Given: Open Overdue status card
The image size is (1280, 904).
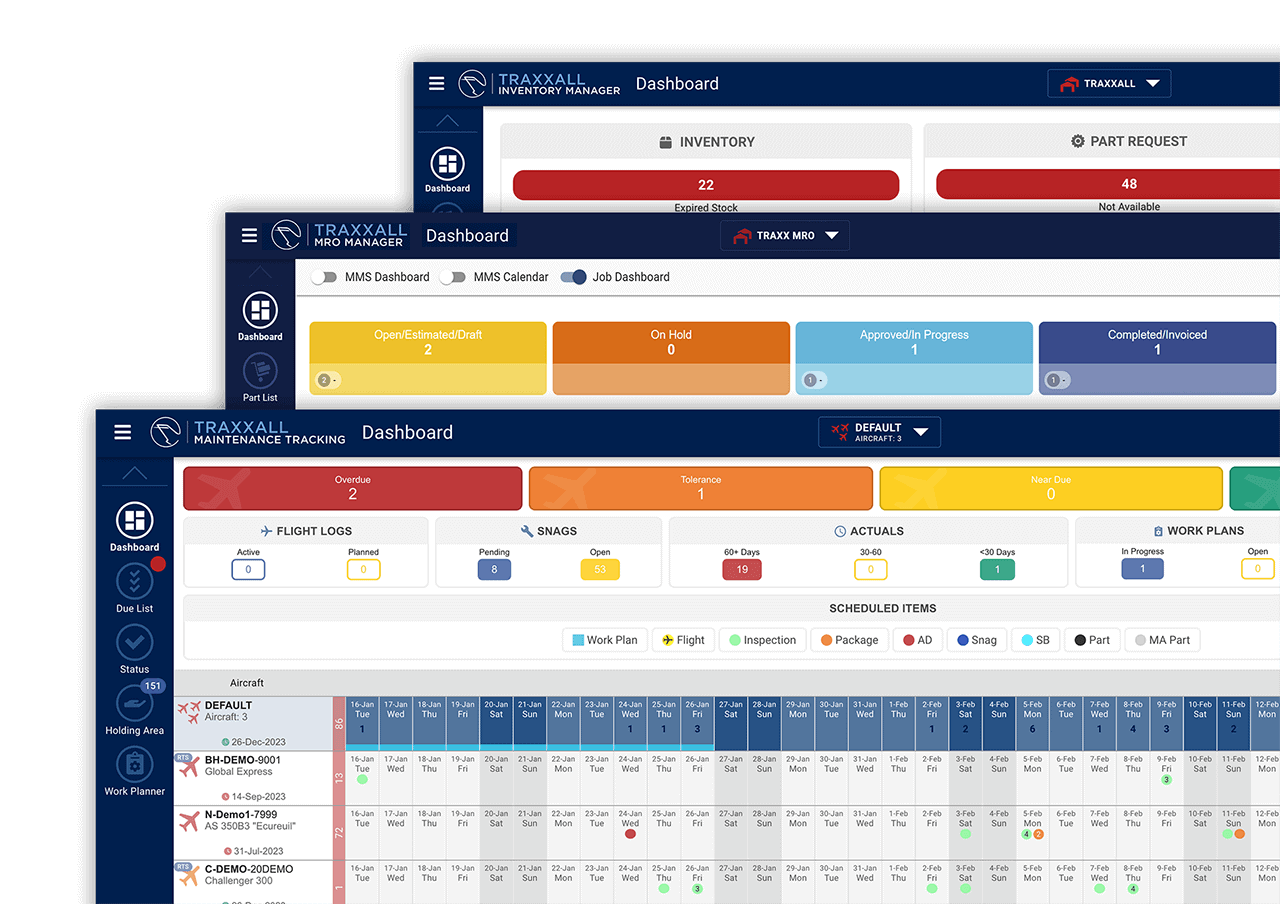Looking at the screenshot, I should click(353, 488).
